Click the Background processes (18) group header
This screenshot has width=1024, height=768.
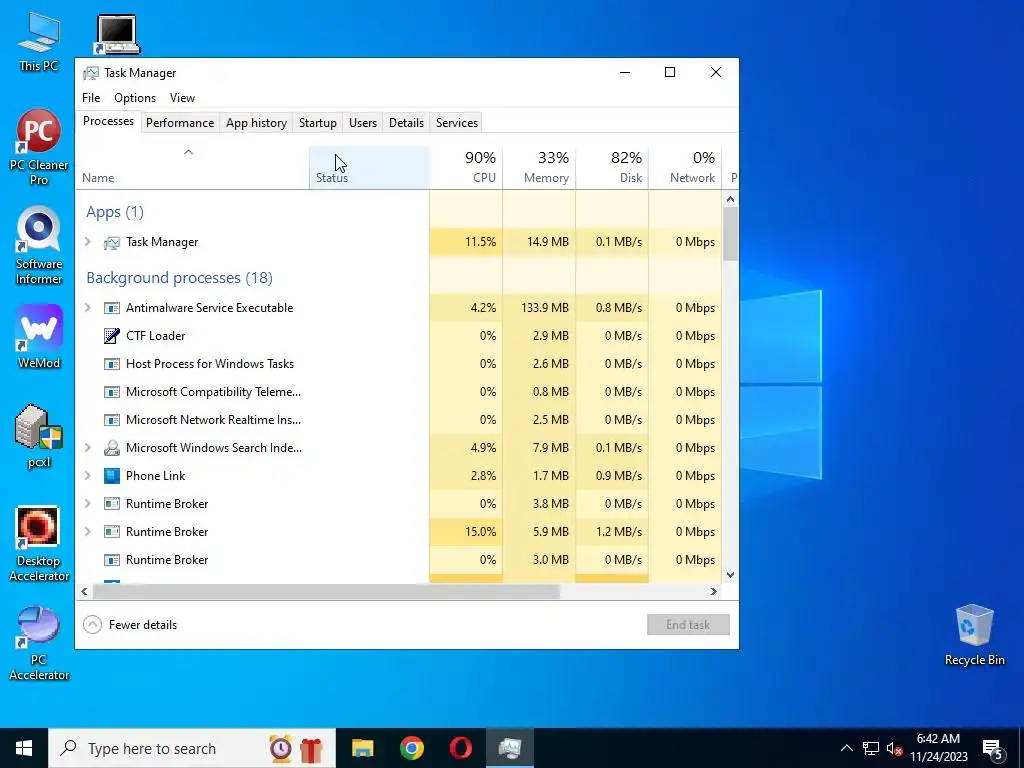[180, 278]
